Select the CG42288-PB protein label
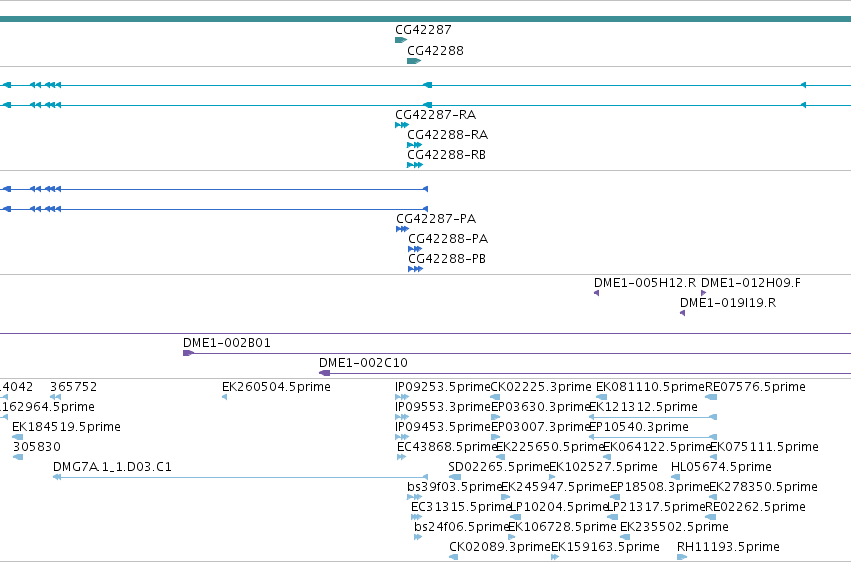 (x=447, y=259)
